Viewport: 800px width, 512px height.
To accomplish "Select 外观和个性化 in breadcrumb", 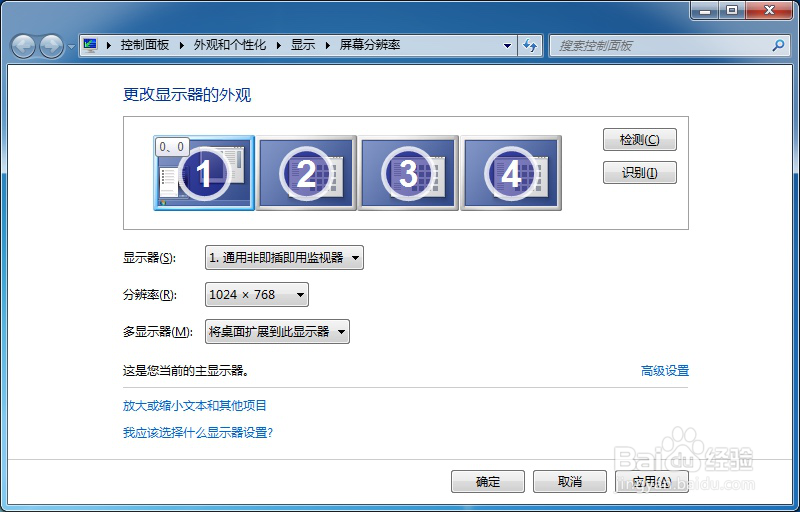I will 230,45.
